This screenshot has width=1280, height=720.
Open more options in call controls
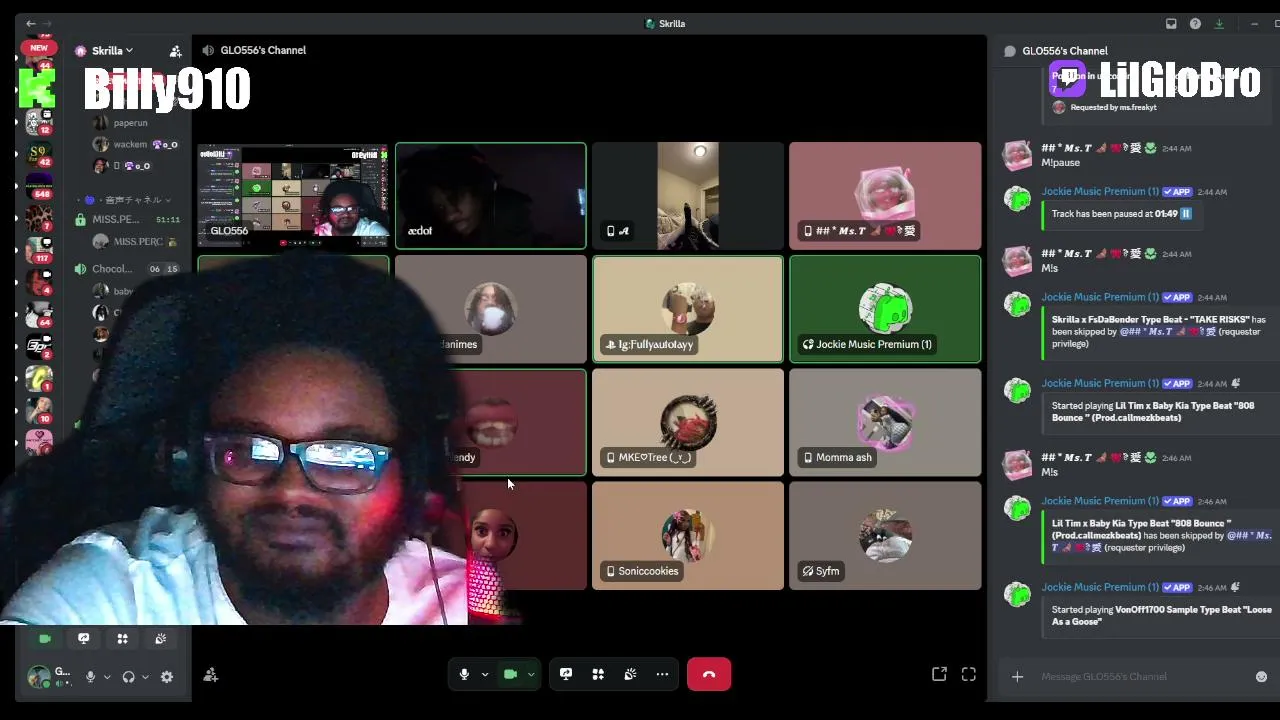(662, 674)
